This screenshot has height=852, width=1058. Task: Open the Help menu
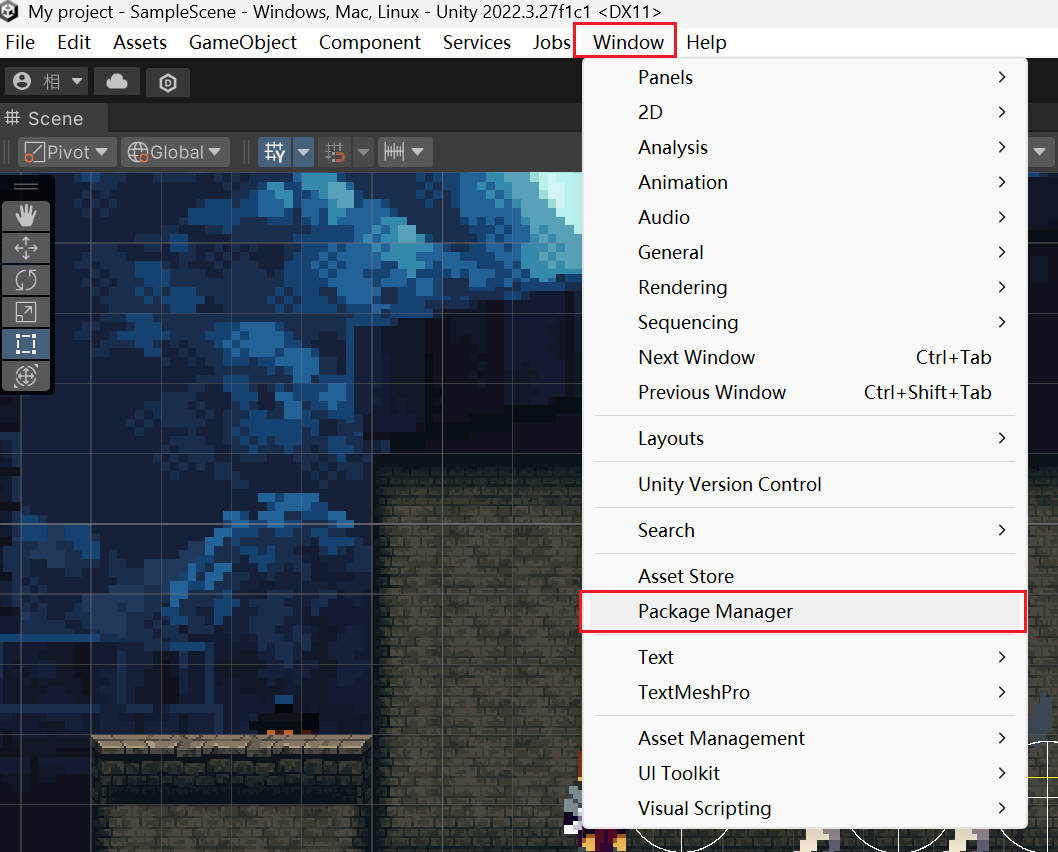click(x=706, y=42)
